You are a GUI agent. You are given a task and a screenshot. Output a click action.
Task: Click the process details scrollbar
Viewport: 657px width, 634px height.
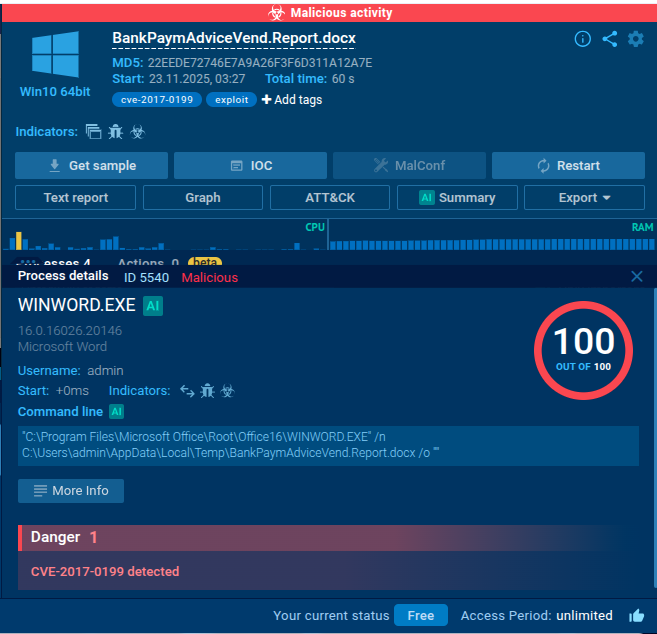coord(655,438)
